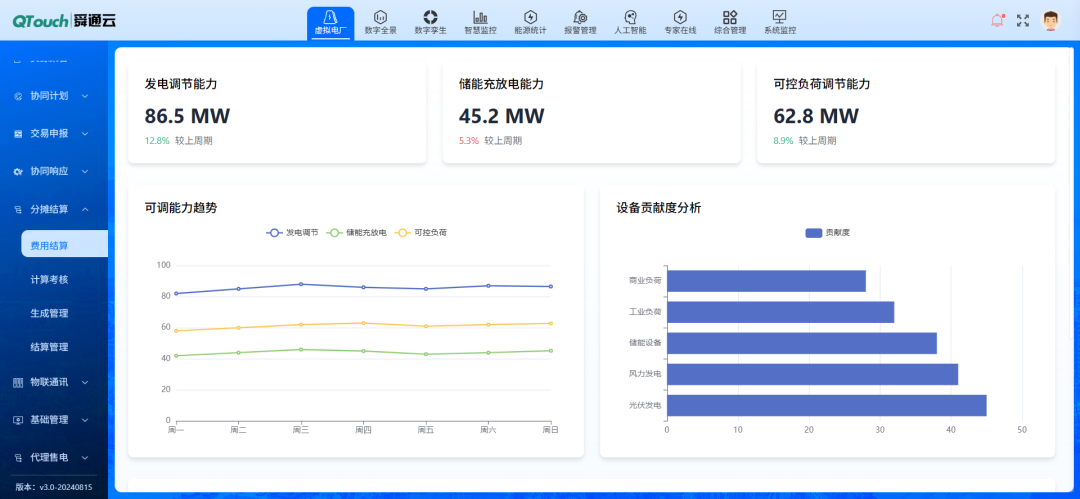Open the 人工智能 head icon
1080x499 pixels.
[630, 17]
